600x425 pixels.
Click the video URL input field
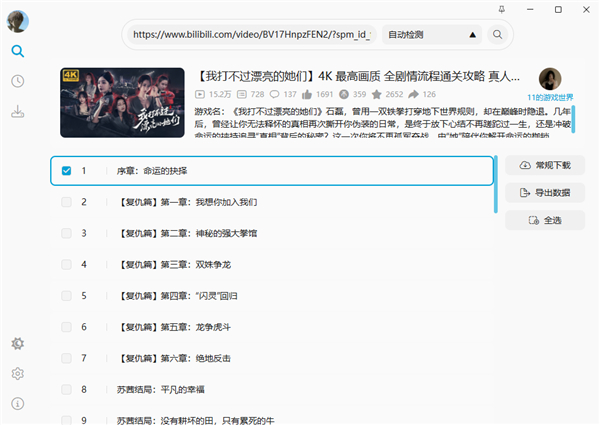[250, 35]
